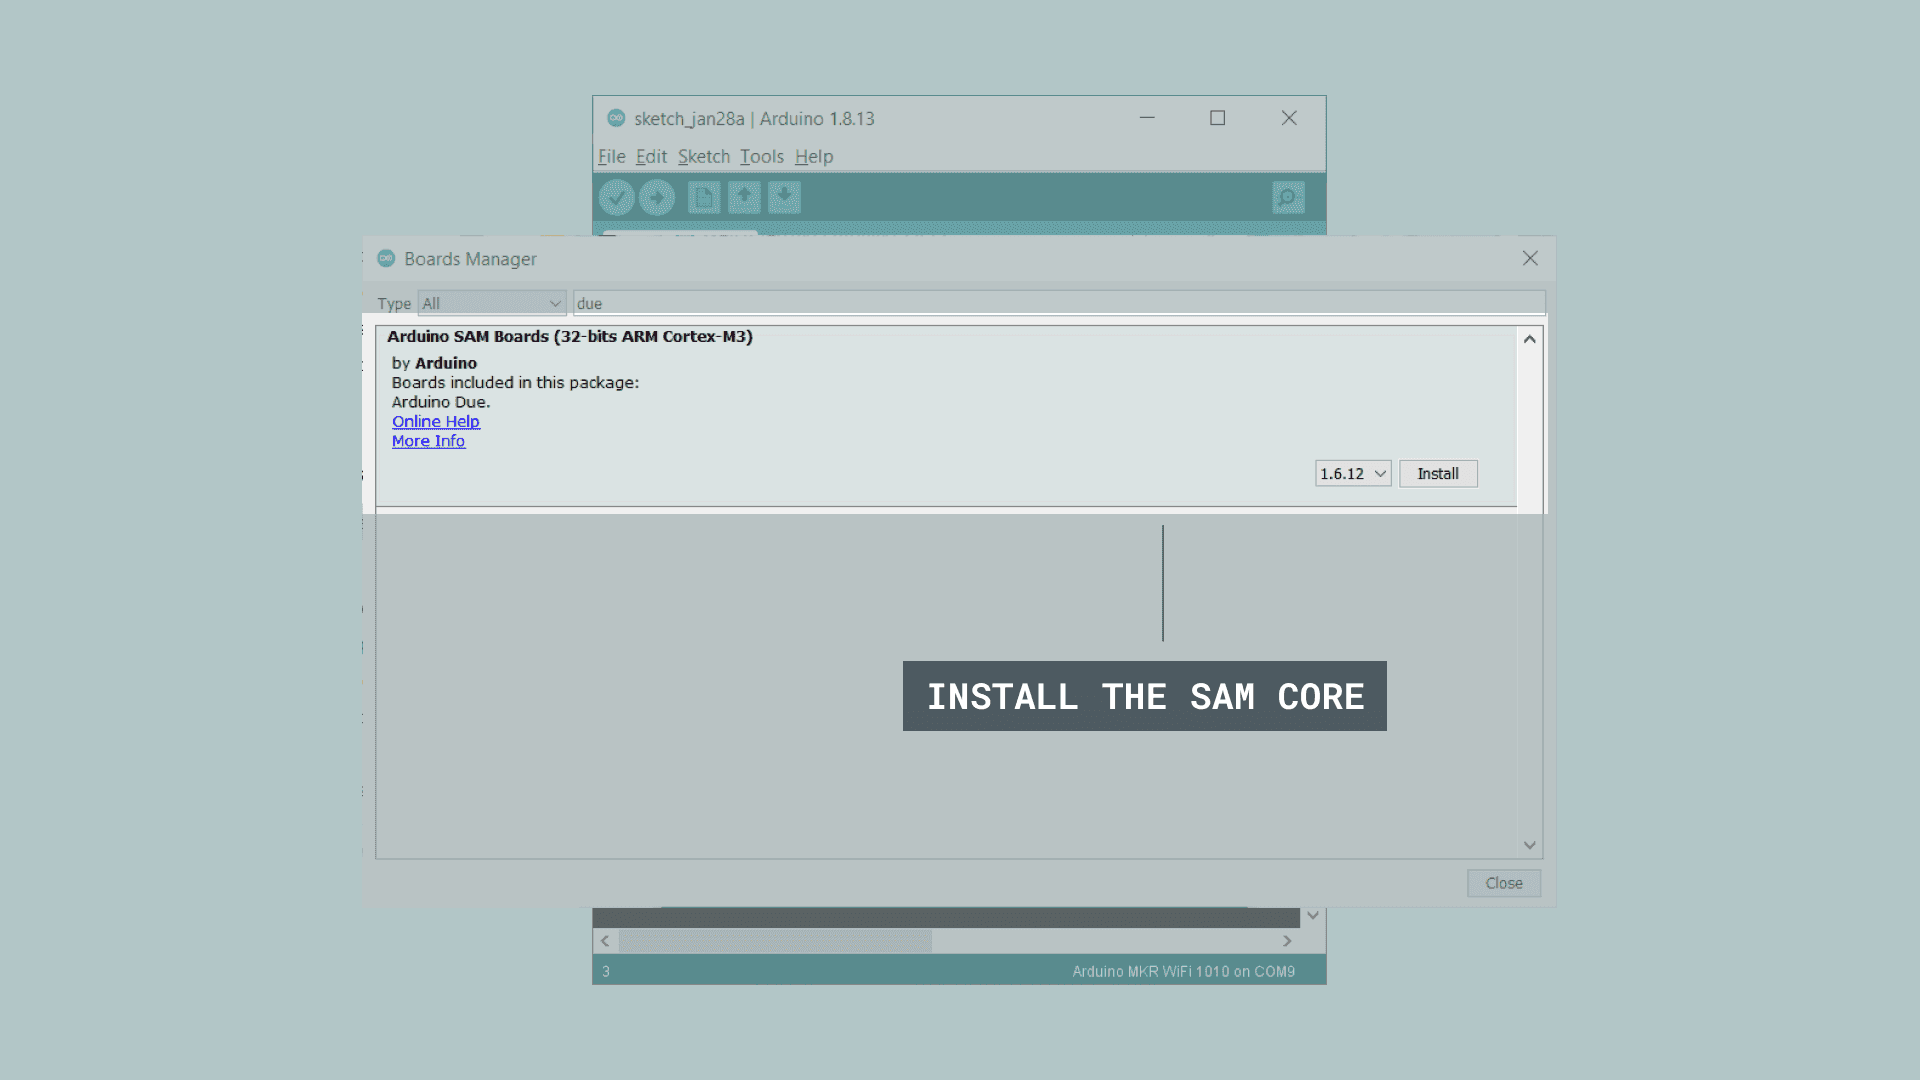Open the Online Help link

click(x=435, y=422)
